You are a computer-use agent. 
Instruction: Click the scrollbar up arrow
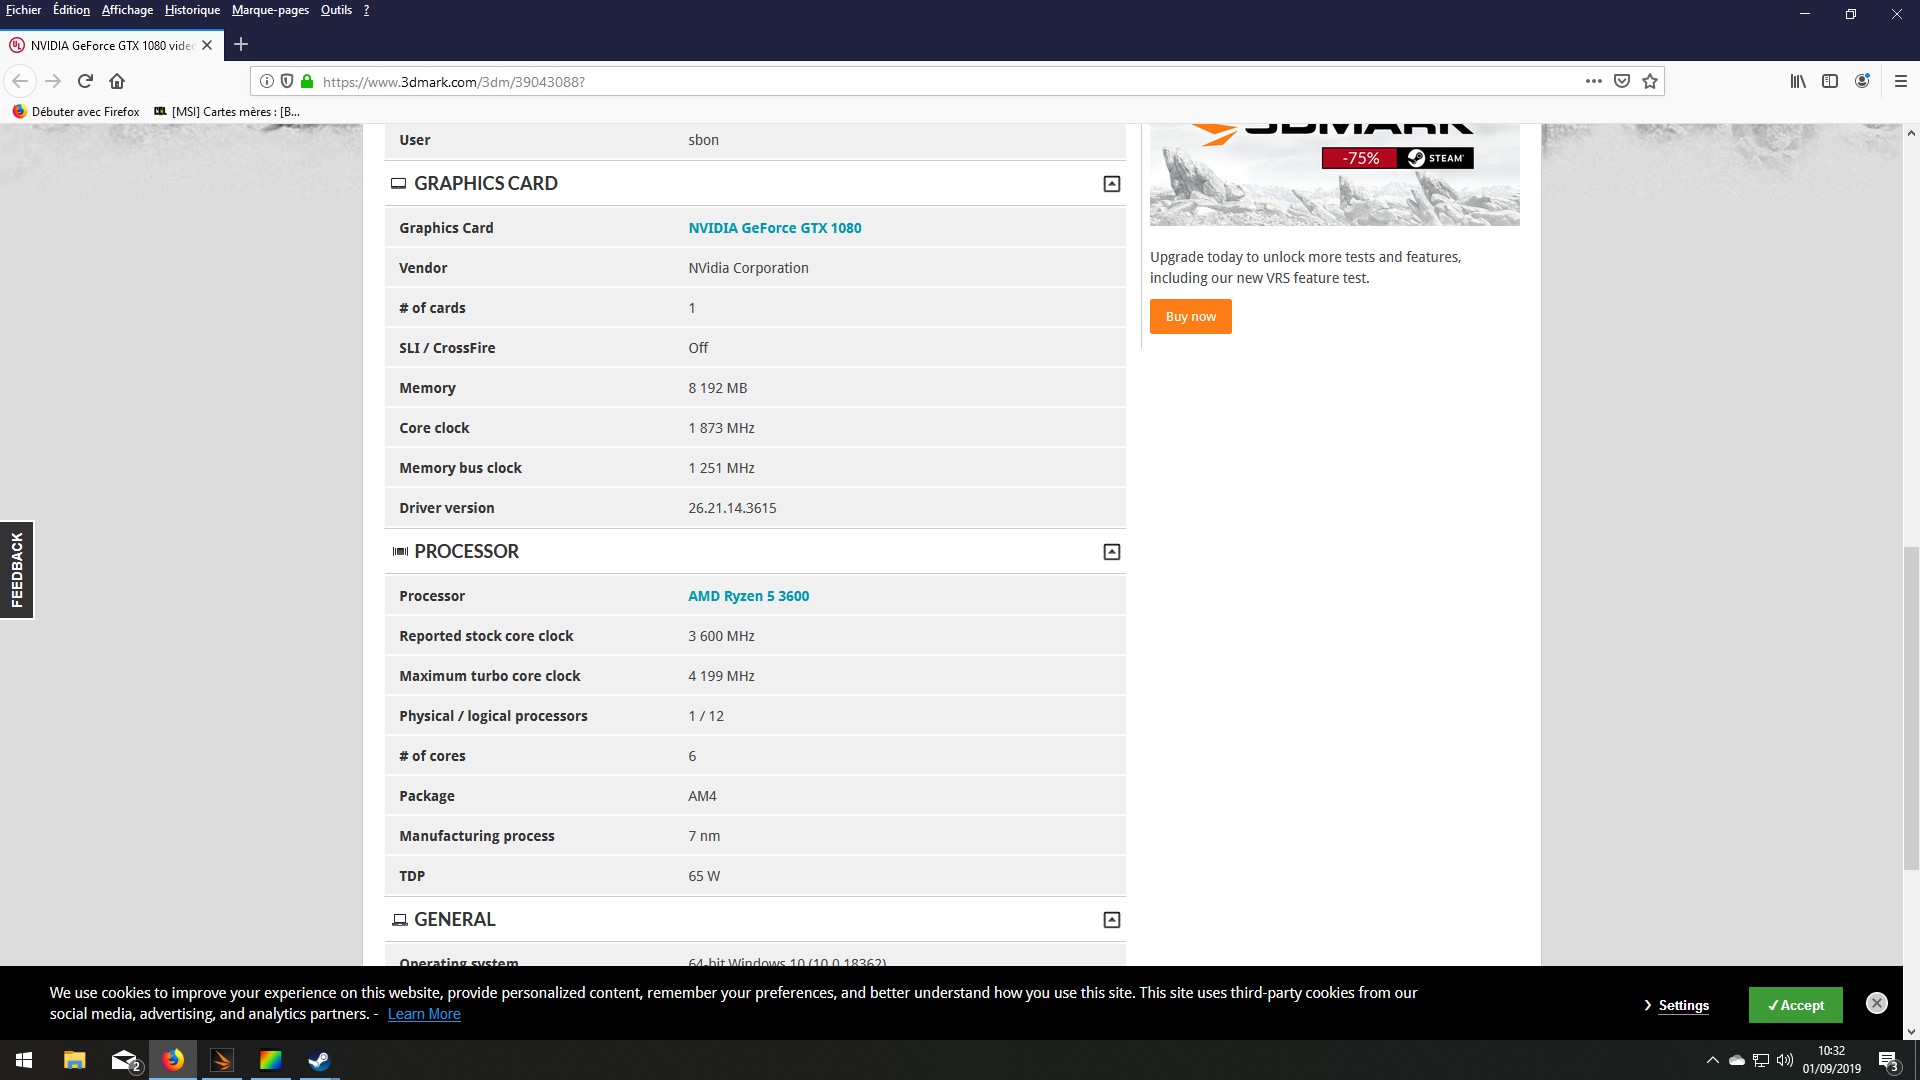point(1911,133)
